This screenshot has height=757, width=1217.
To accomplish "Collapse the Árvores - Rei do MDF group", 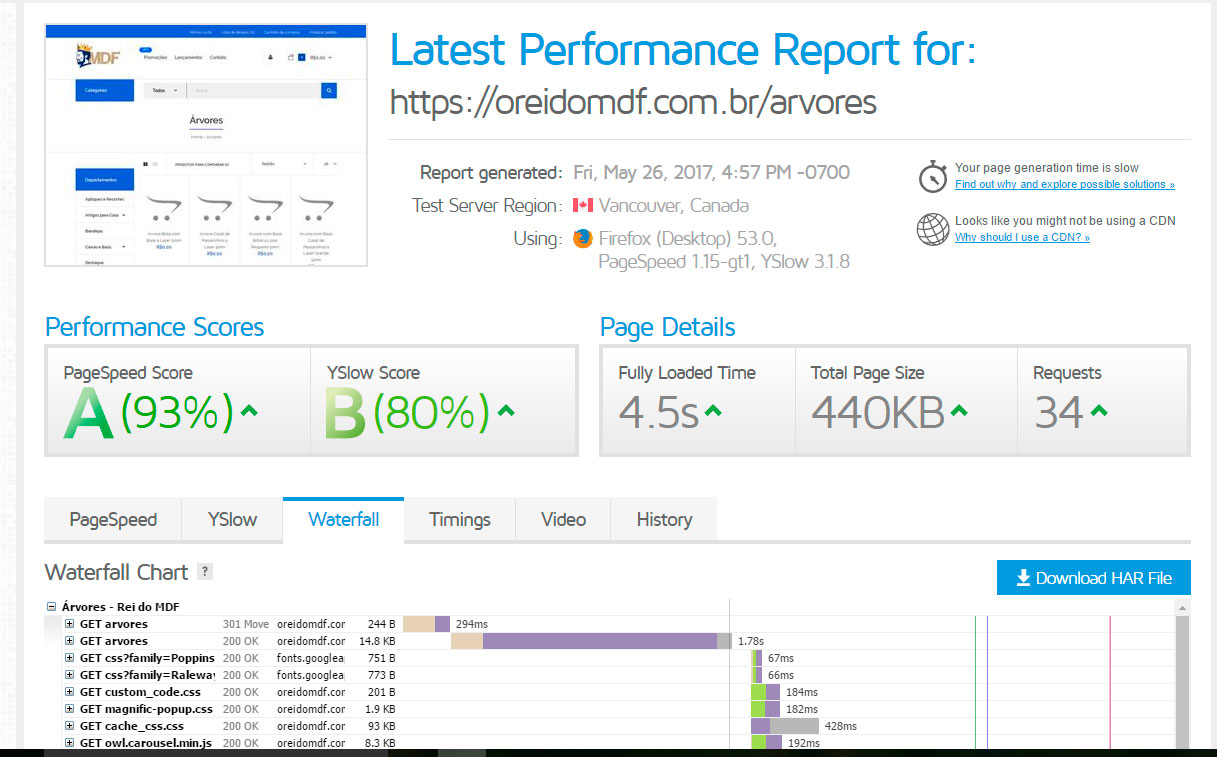I will (x=51, y=607).
